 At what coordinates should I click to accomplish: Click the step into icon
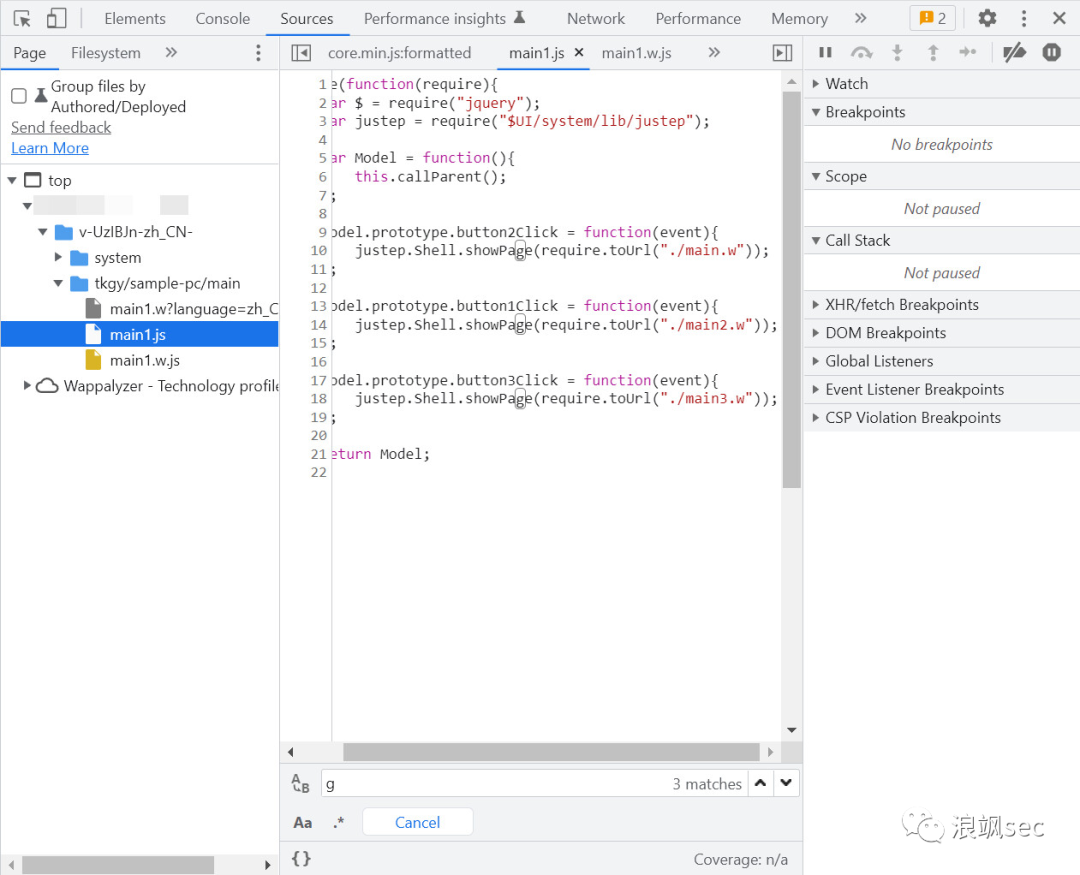point(897,52)
